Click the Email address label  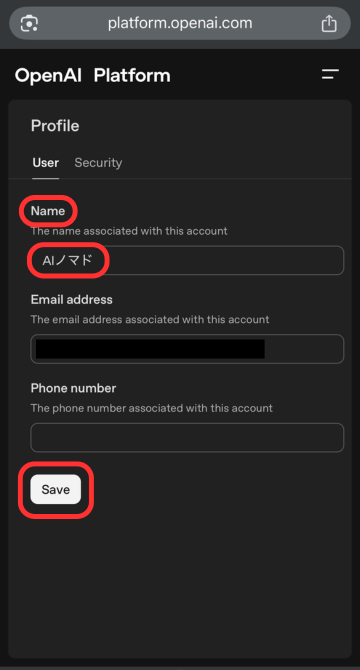(x=72, y=300)
